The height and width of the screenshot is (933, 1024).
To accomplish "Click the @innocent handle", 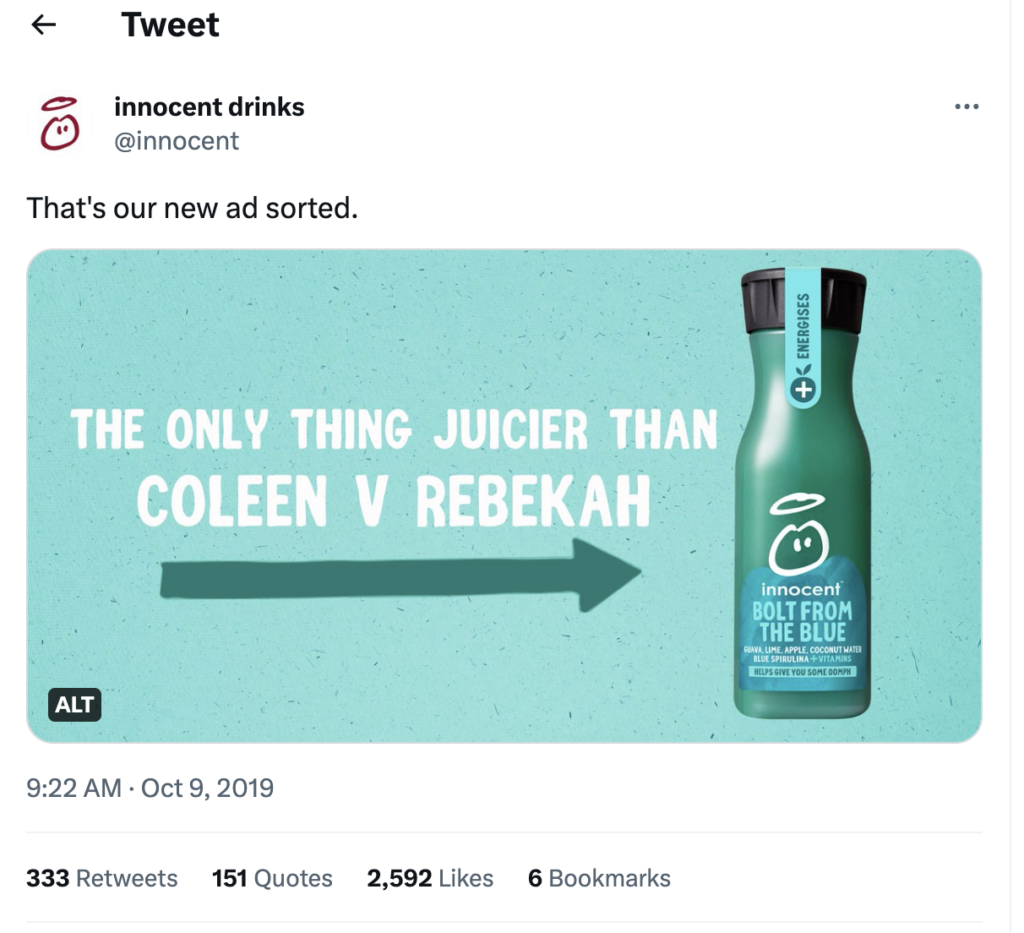I will click(x=176, y=141).
